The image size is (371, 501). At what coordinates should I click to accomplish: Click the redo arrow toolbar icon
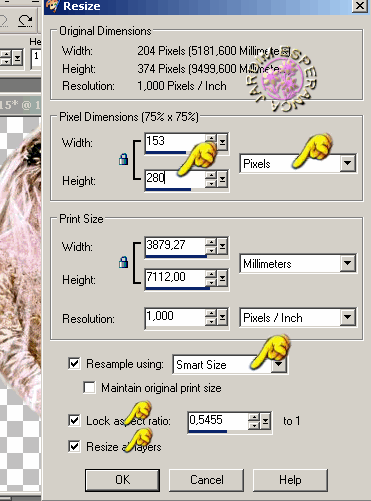(x=25, y=21)
